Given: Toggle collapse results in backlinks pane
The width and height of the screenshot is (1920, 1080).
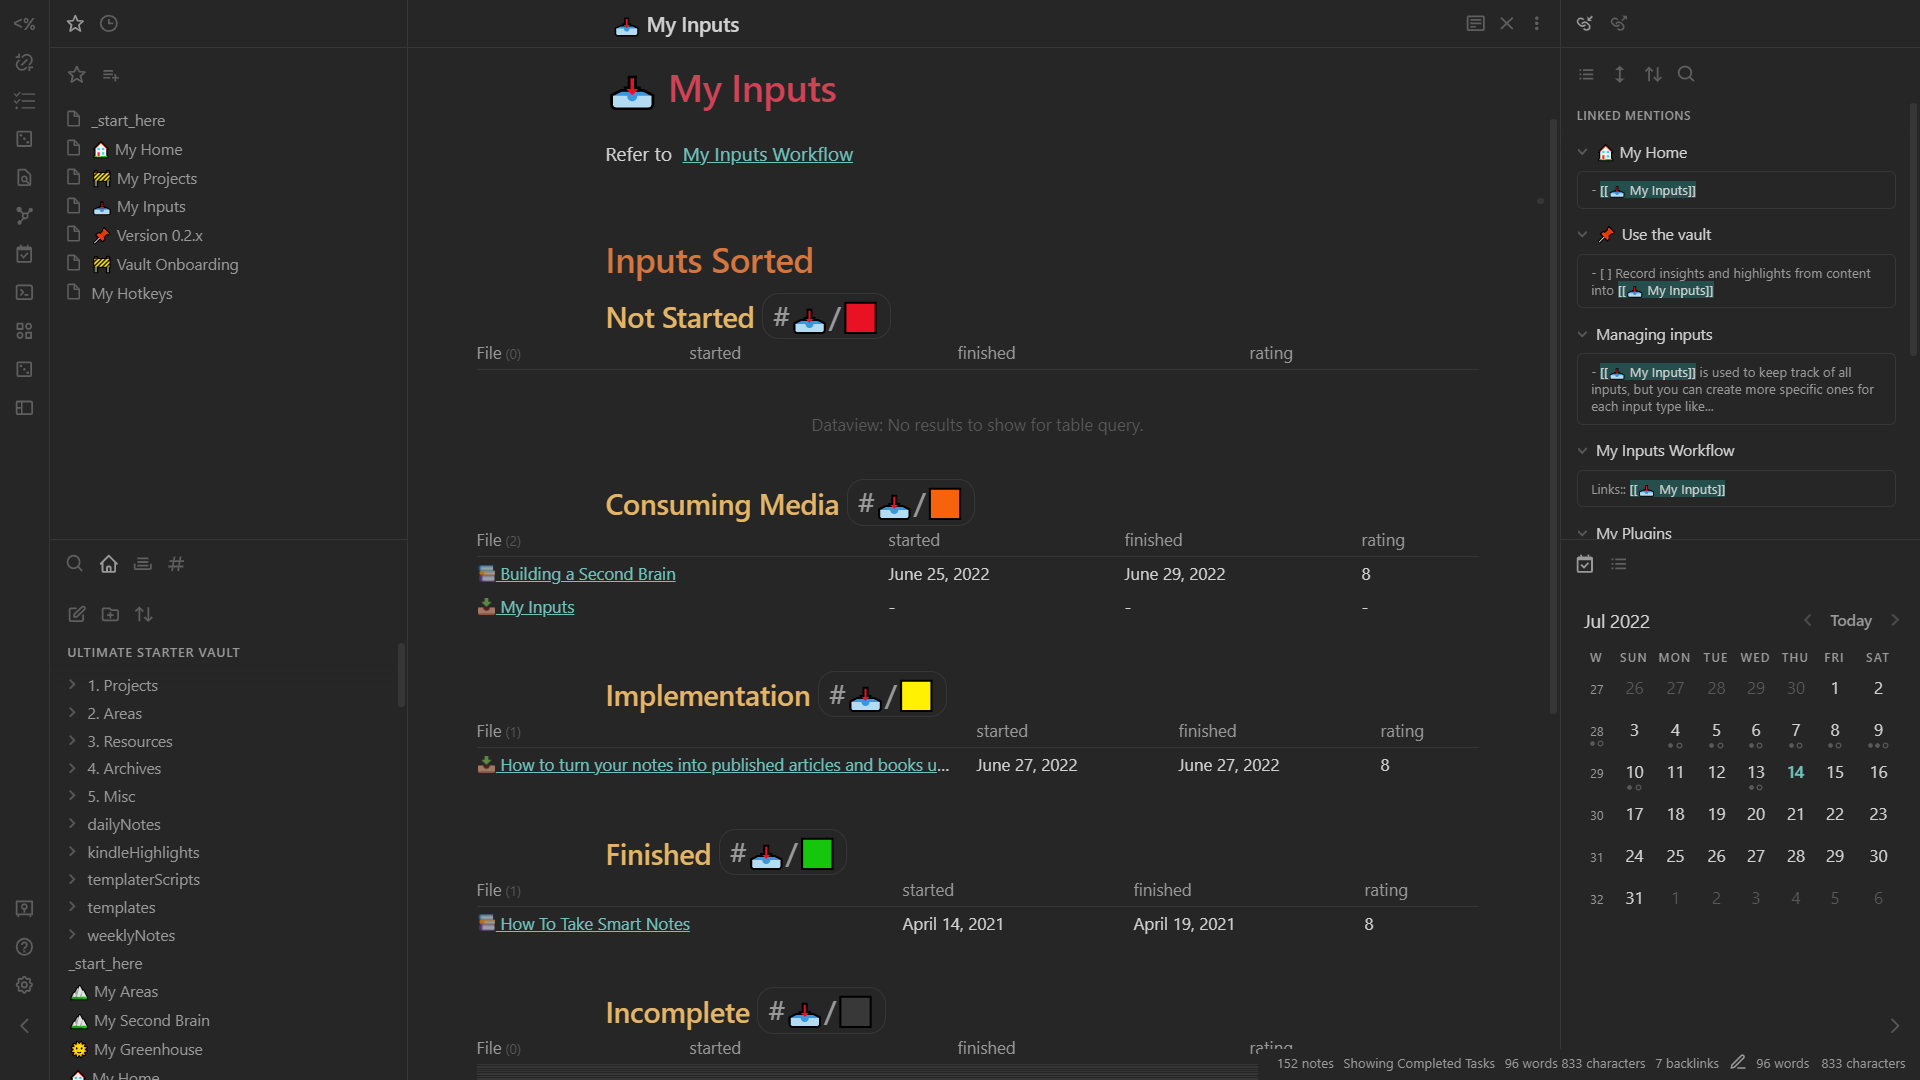Looking at the screenshot, I should [1586, 74].
